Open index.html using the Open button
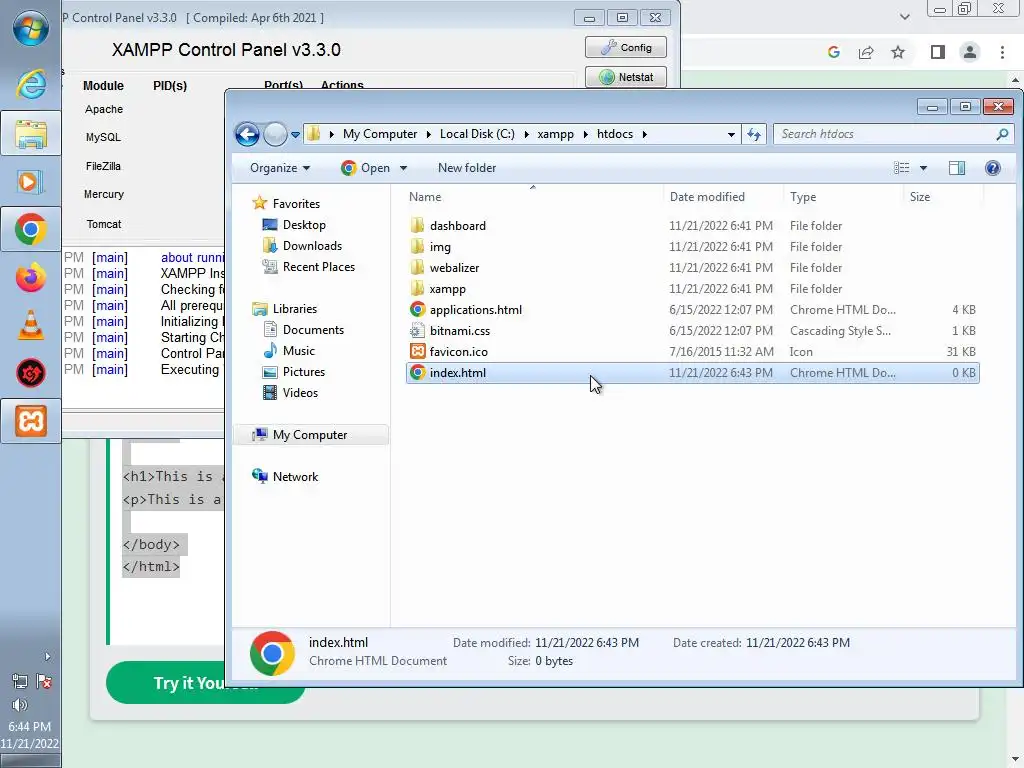 click(x=366, y=168)
